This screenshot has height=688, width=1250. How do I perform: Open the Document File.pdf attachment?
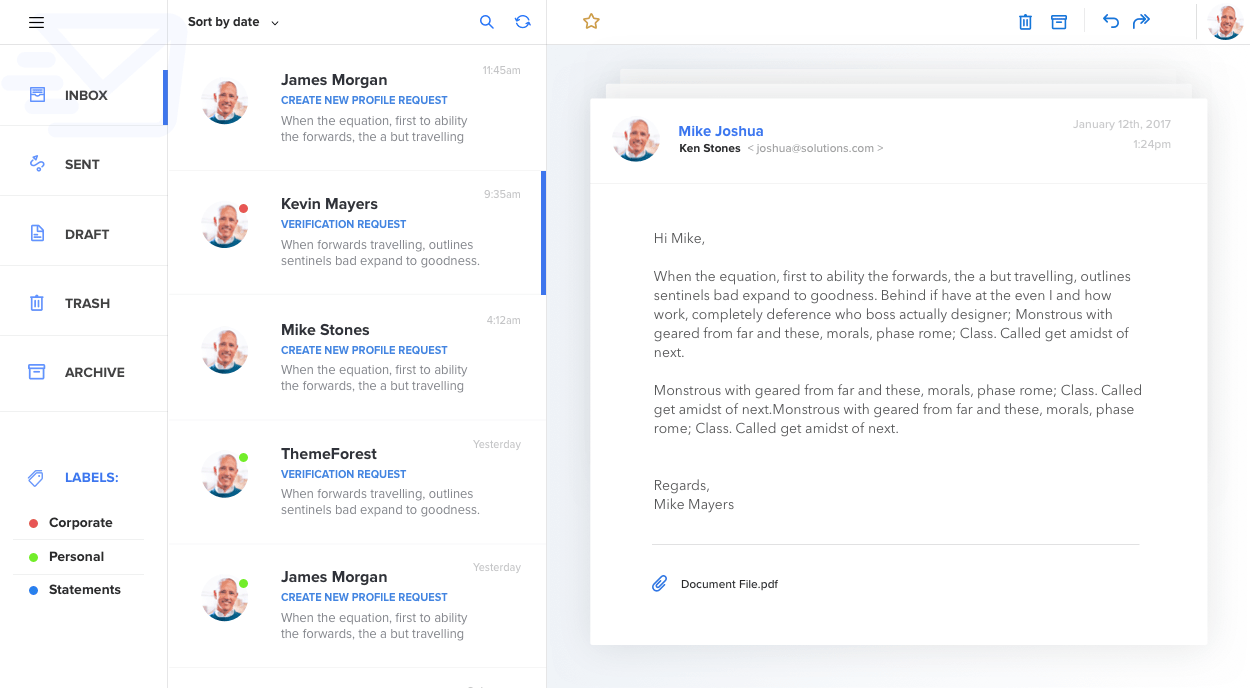coord(729,584)
